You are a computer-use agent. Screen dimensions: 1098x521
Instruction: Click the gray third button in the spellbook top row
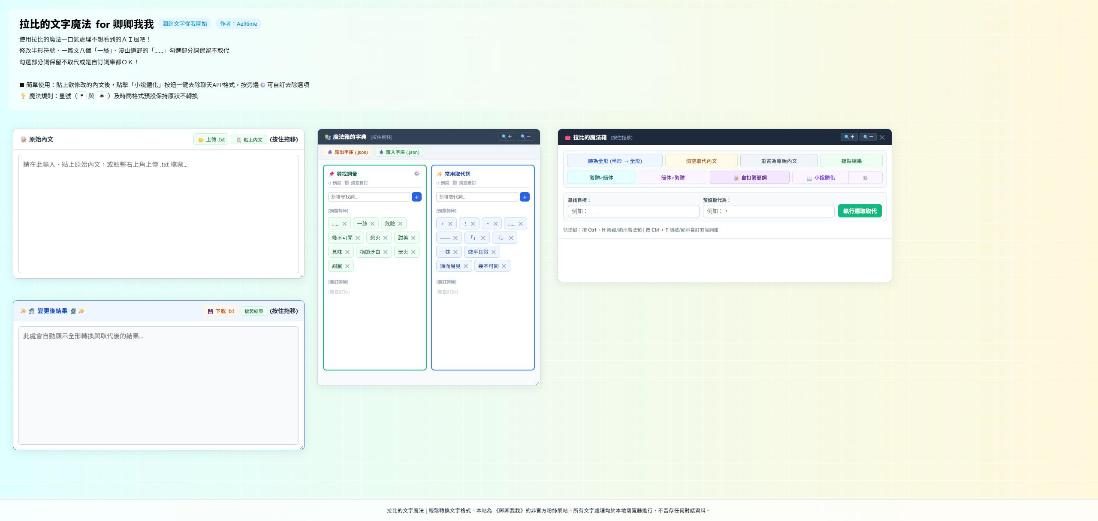coord(779,161)
